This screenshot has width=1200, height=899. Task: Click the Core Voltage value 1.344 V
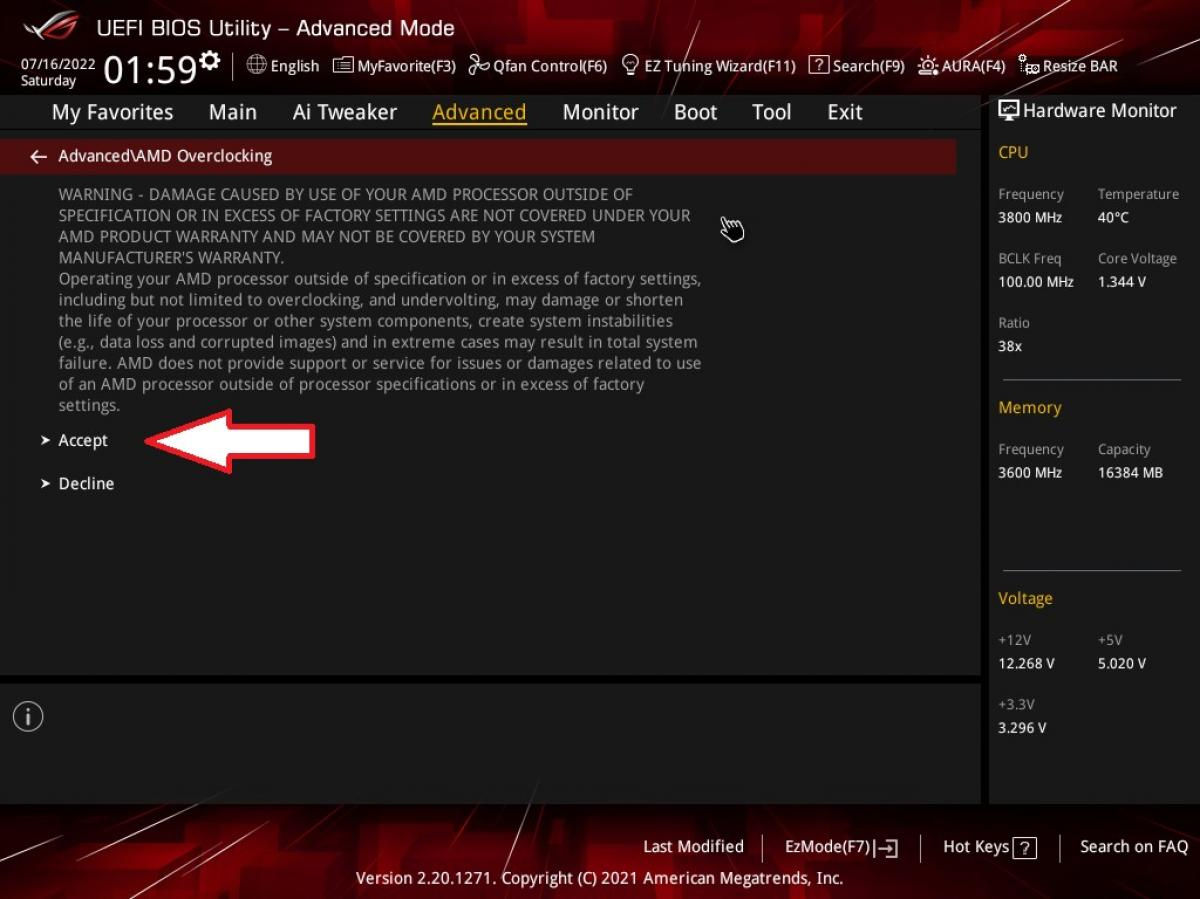1122,282
